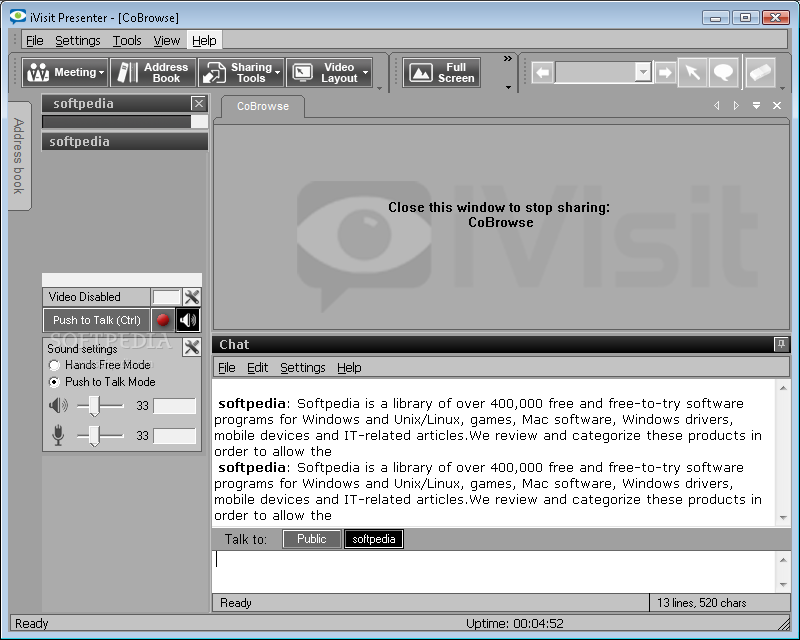Expand the Address book side tab
The width and height of the screenshot is (800, 640).
click(19, 156)
